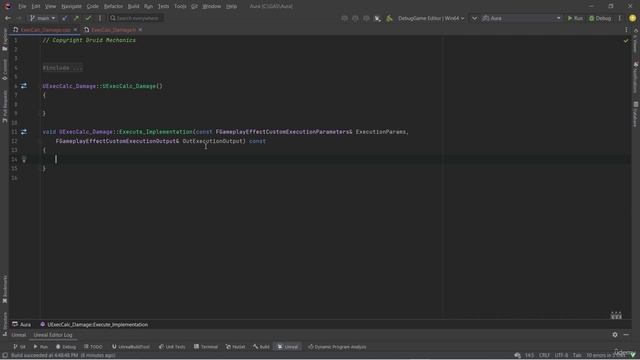Open the Tests menu

tap(163, 6)
